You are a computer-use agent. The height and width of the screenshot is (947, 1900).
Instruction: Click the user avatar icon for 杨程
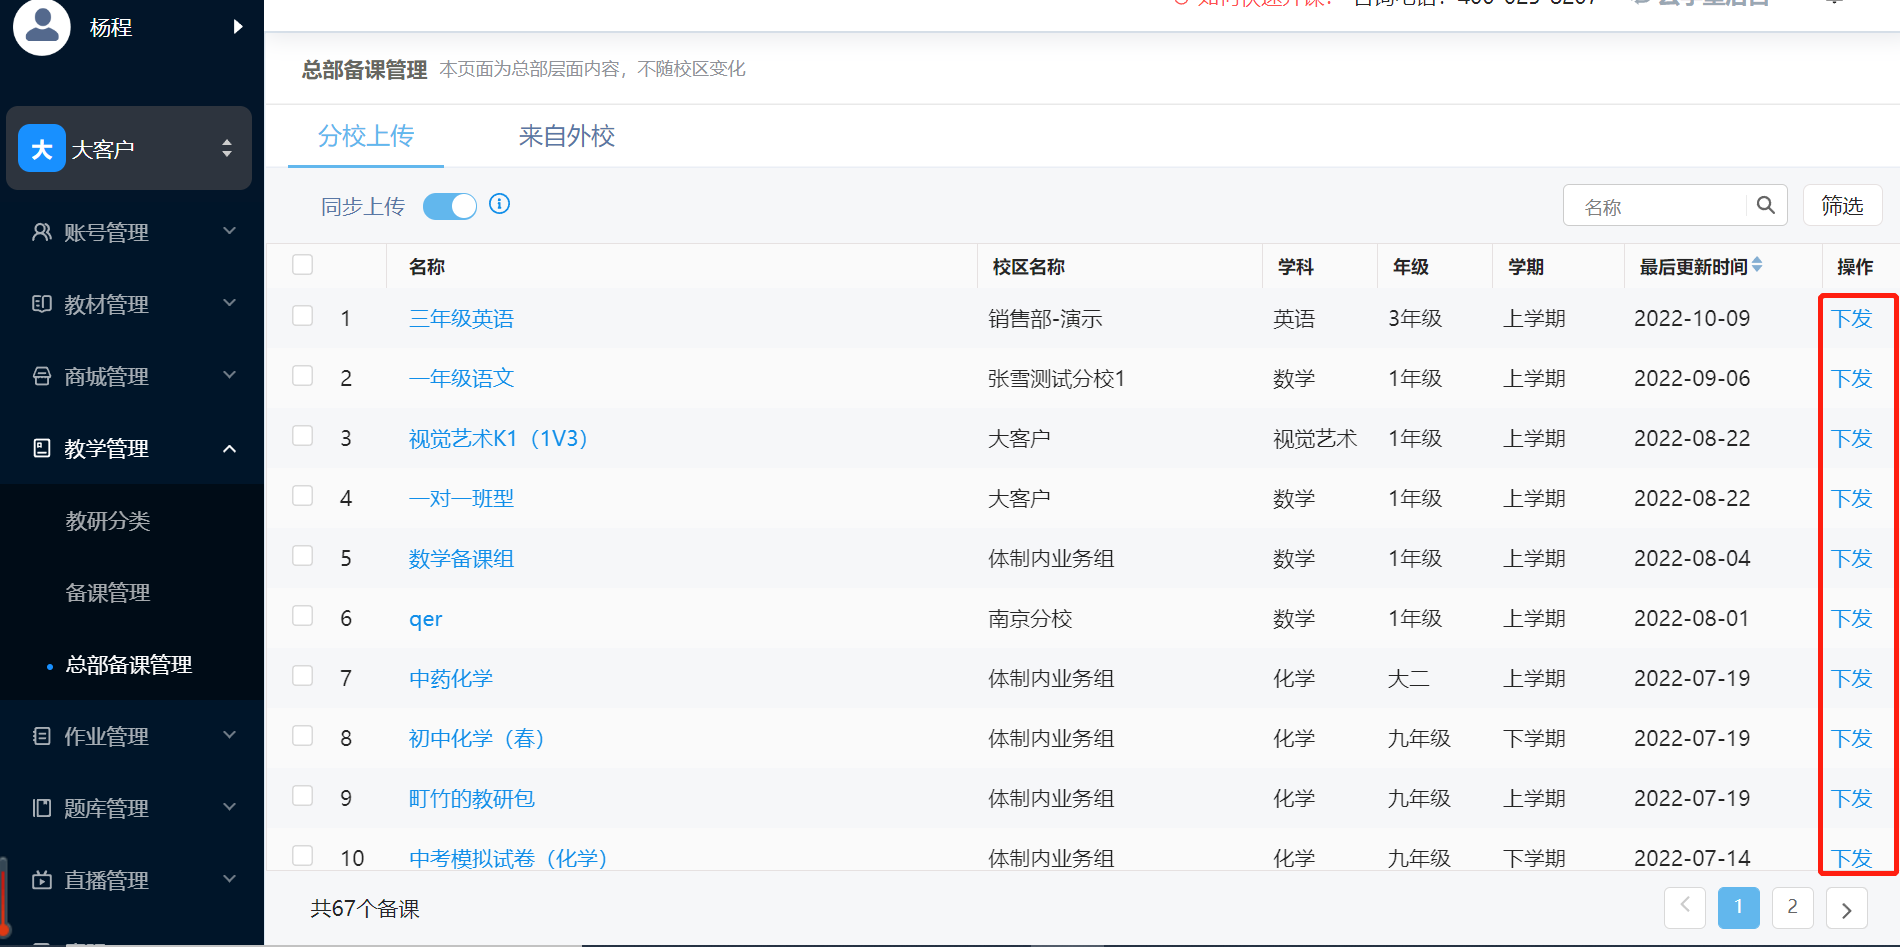tap(42, 26)
